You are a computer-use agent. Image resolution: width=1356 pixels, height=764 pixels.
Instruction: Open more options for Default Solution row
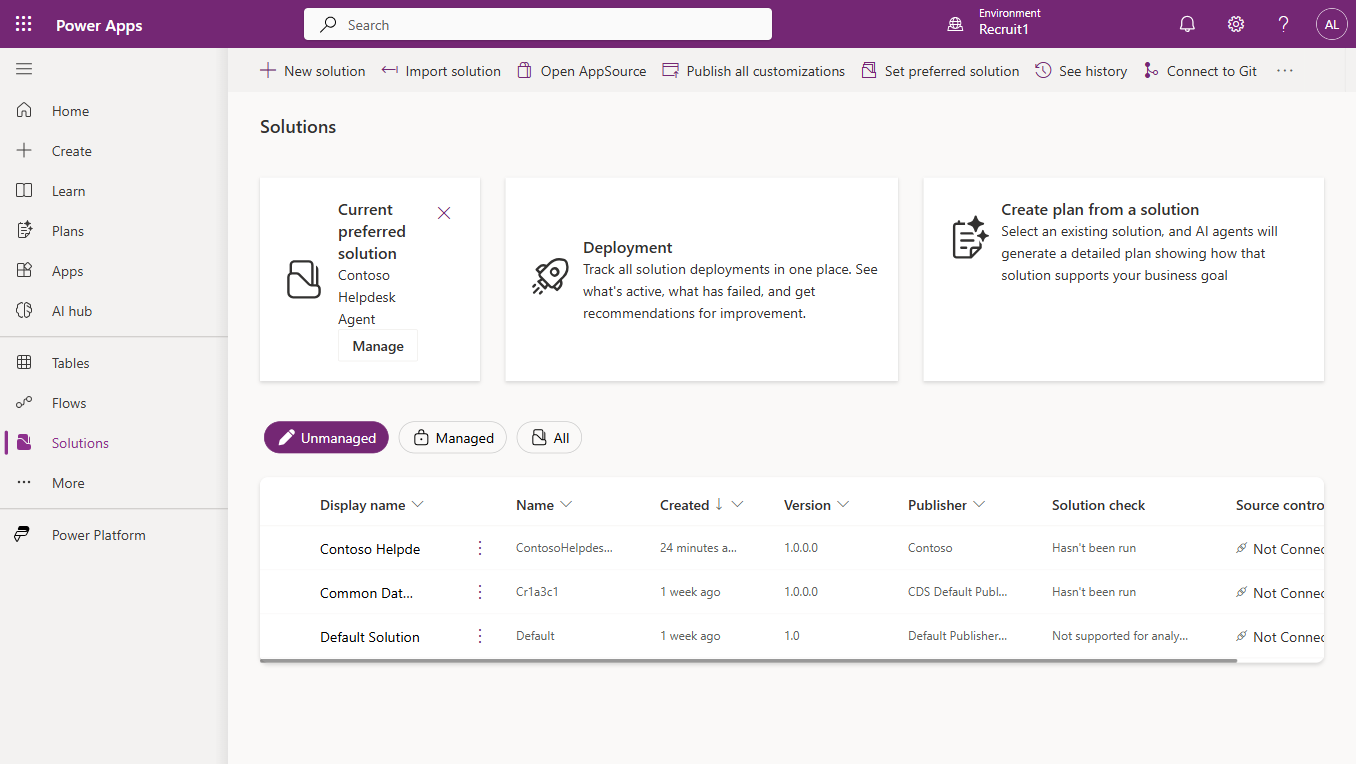coord(480,636)
